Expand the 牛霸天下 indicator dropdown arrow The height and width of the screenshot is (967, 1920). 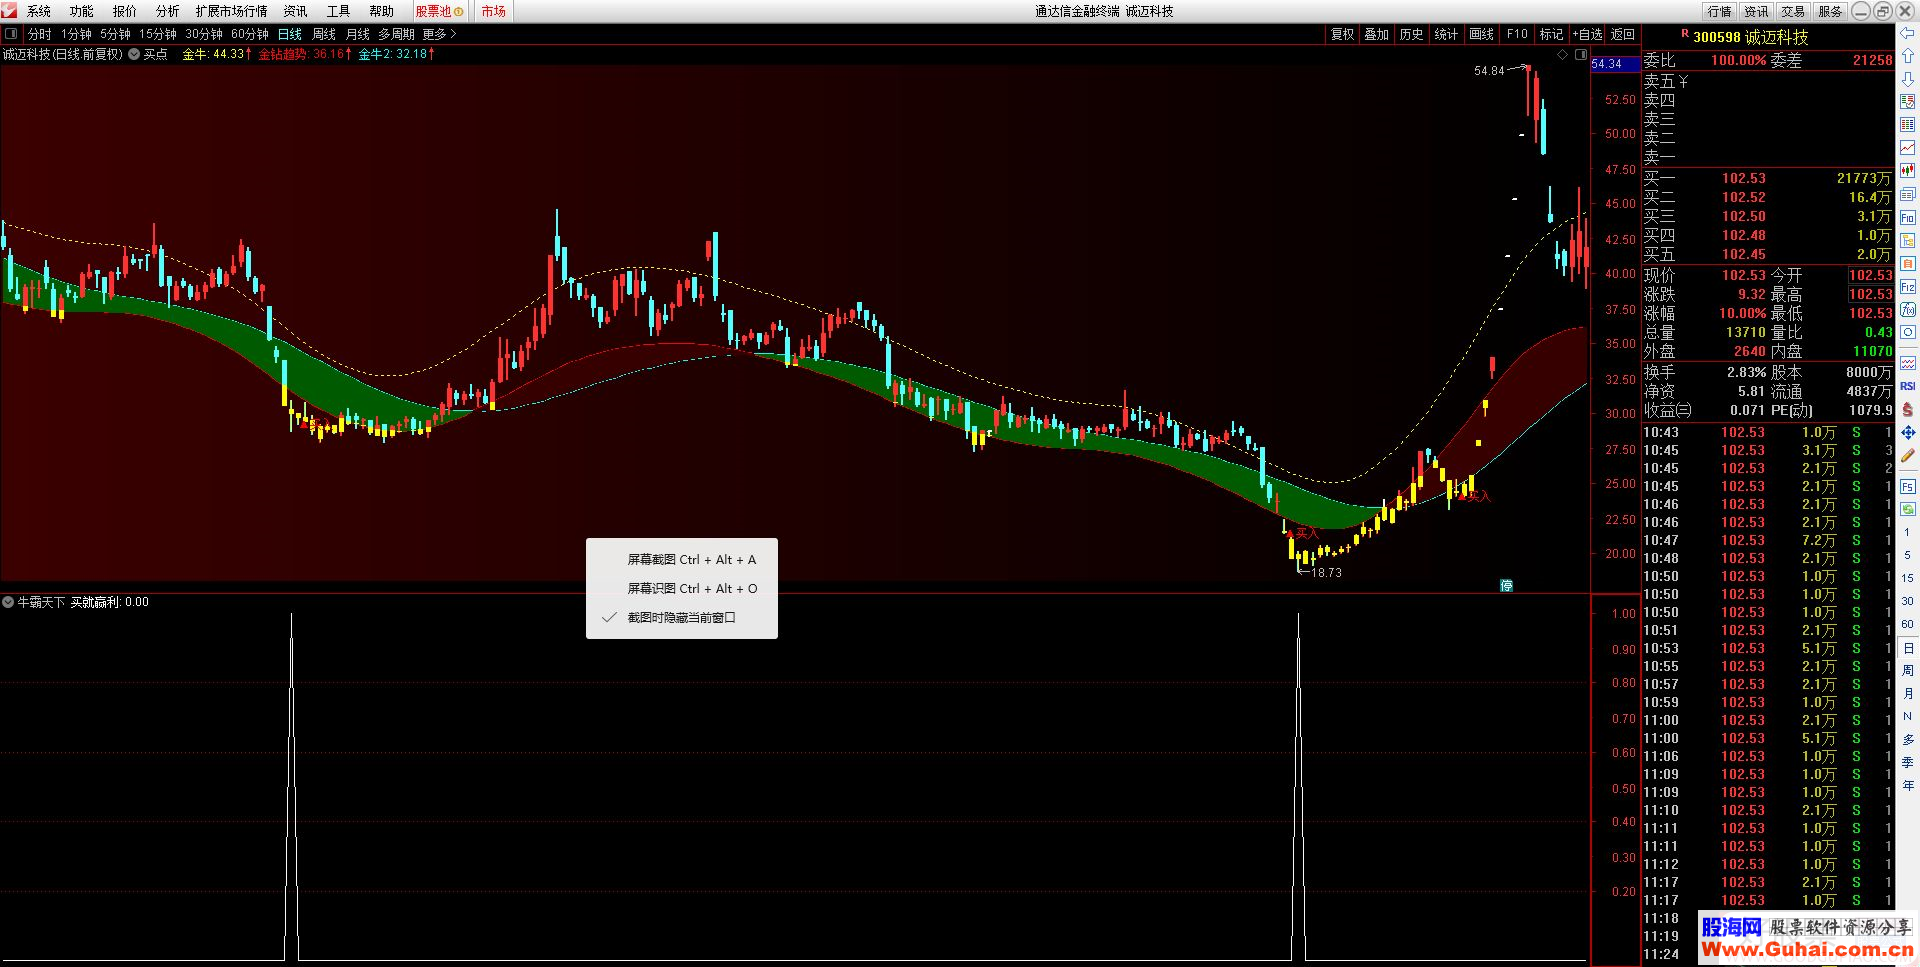[8, 602]
